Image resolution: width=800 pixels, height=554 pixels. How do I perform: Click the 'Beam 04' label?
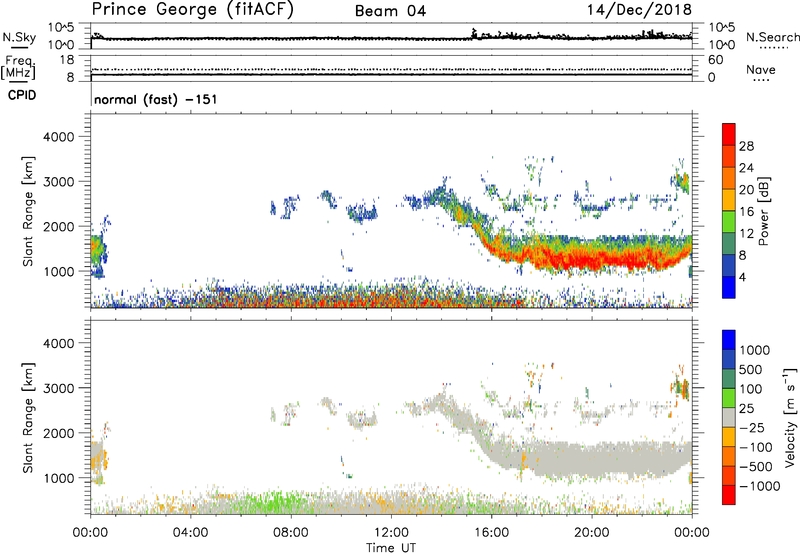(x=390, y=11)
